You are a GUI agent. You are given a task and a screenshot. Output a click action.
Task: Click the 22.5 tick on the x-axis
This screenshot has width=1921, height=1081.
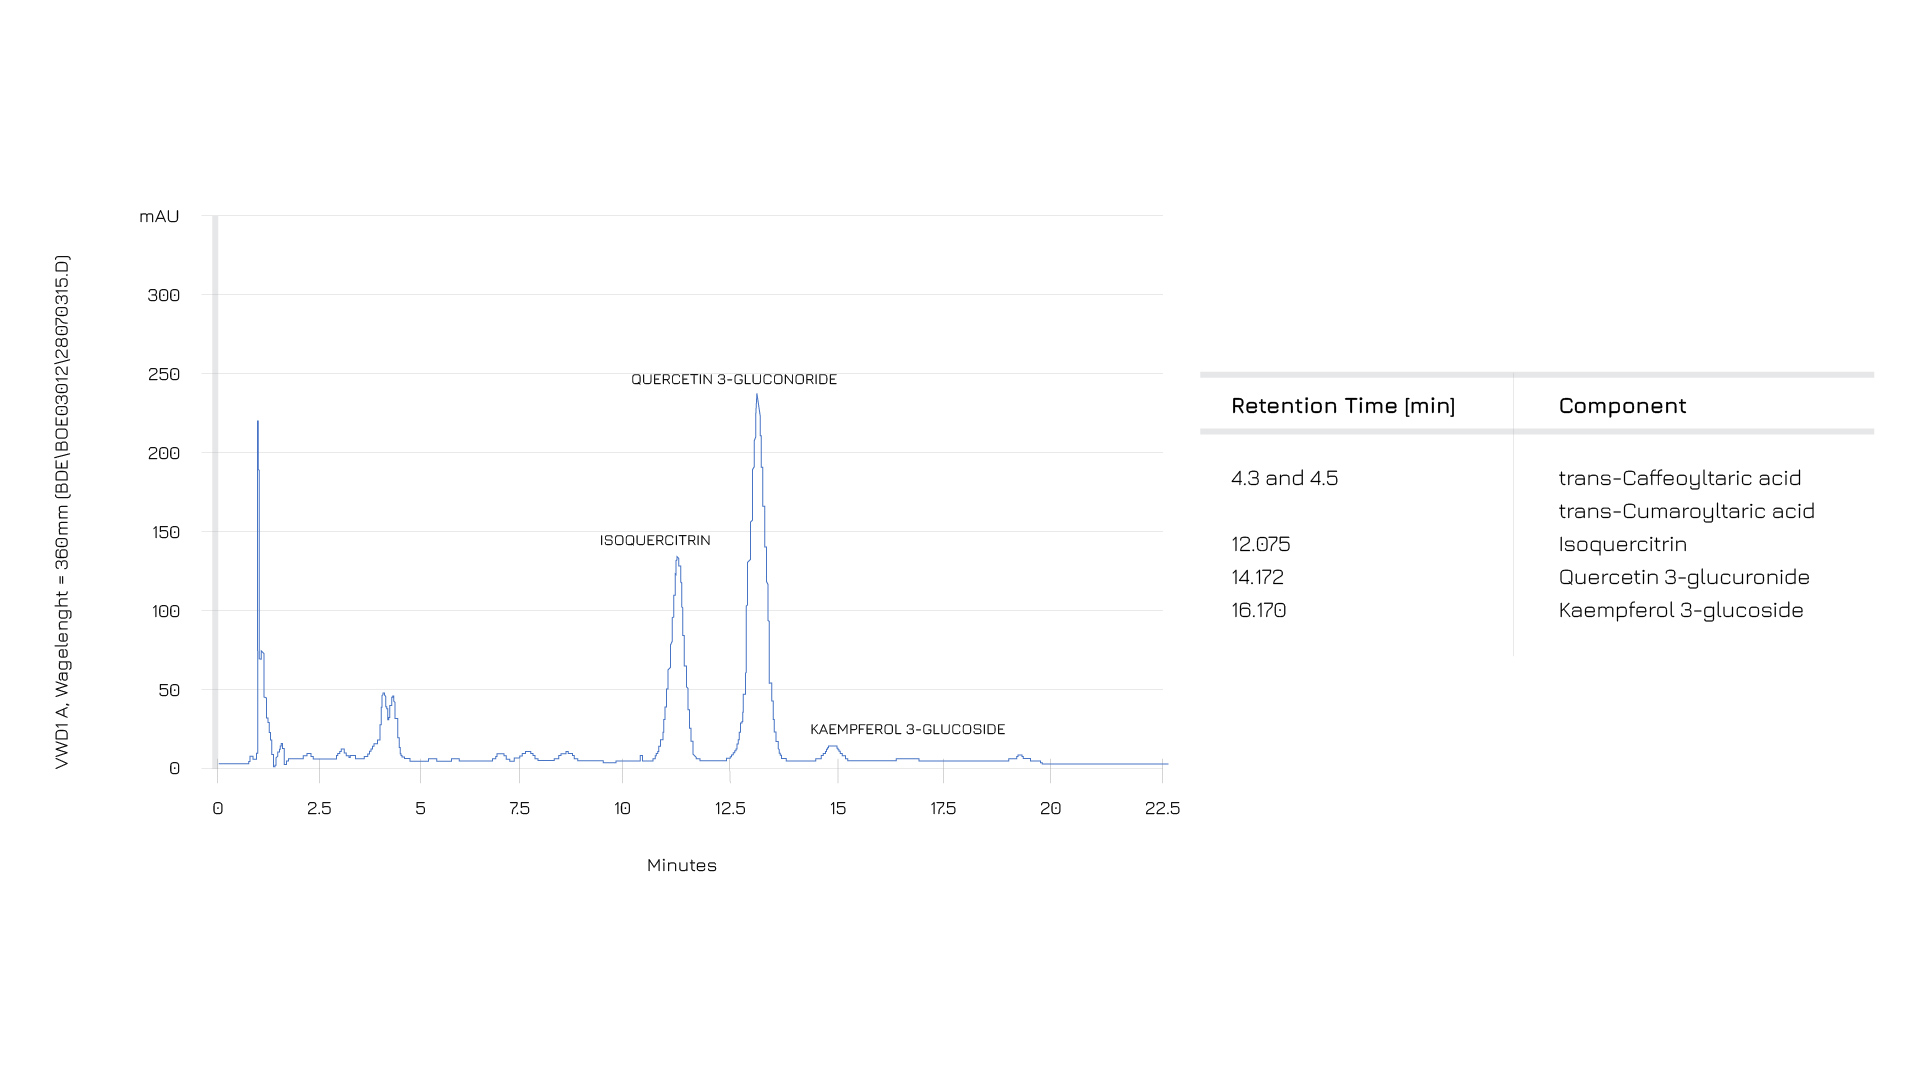pos(1161,809)
